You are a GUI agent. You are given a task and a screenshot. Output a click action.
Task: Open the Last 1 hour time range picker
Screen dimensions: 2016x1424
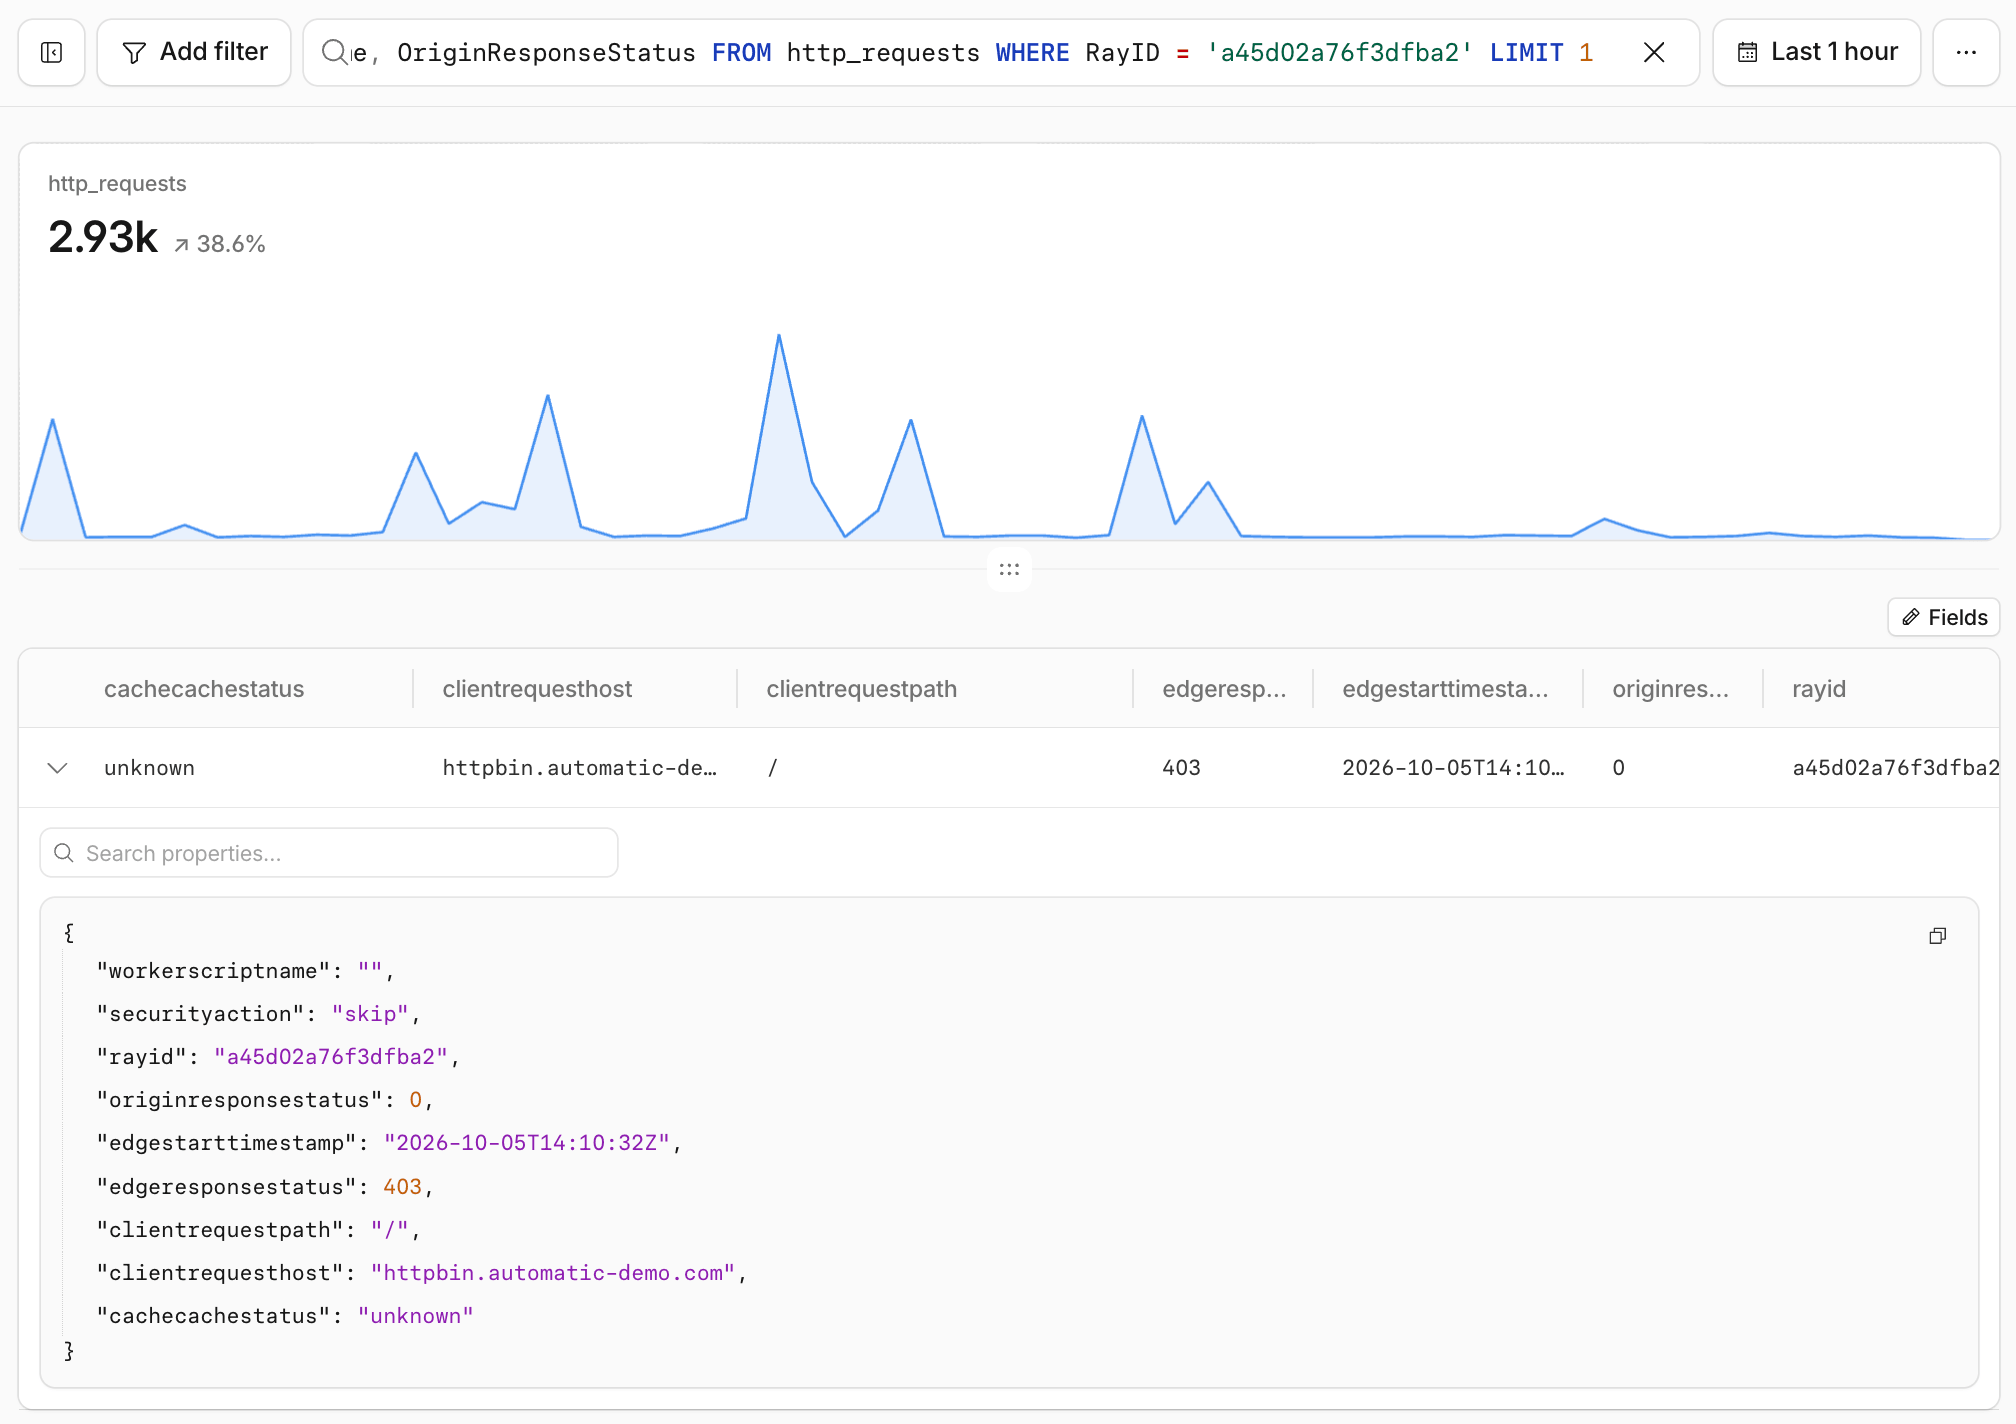1816,52
